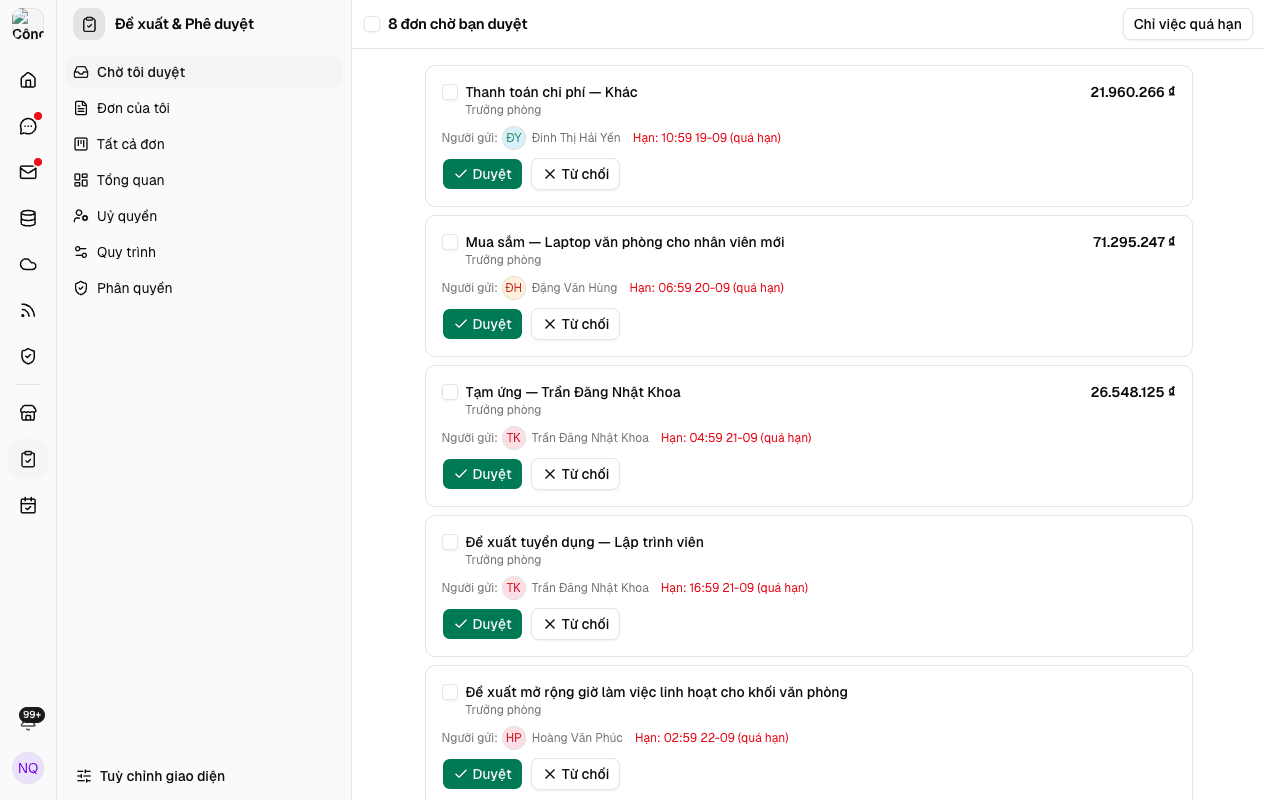Open the store icon in rail
The image size is (1280, 800).
click(x=28, y=413)
